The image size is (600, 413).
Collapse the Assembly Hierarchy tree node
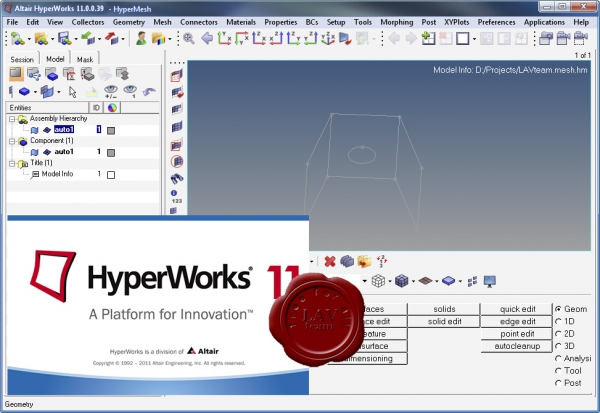point(12,119)
